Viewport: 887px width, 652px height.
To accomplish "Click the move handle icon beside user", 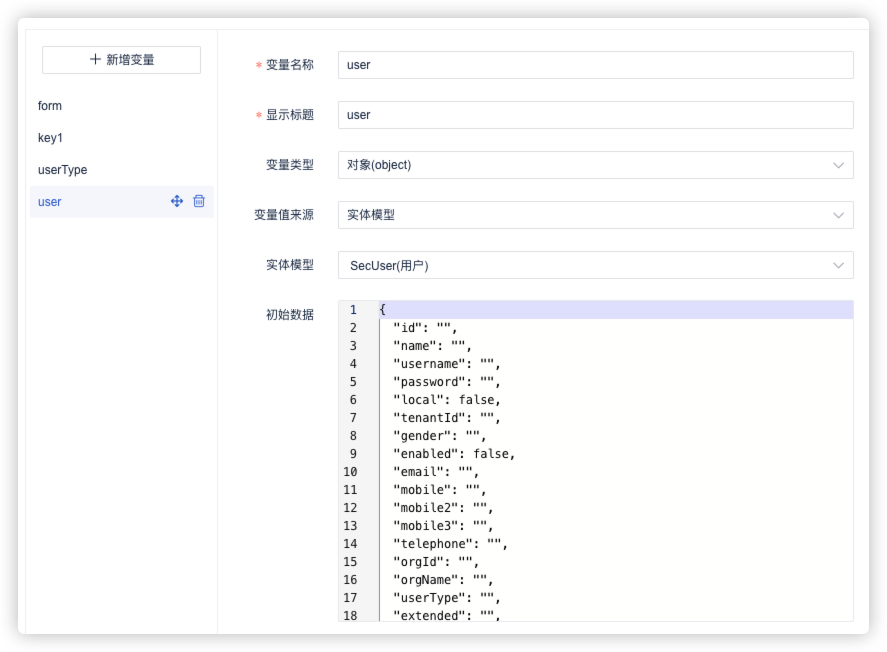I will (x=177, y=201).
